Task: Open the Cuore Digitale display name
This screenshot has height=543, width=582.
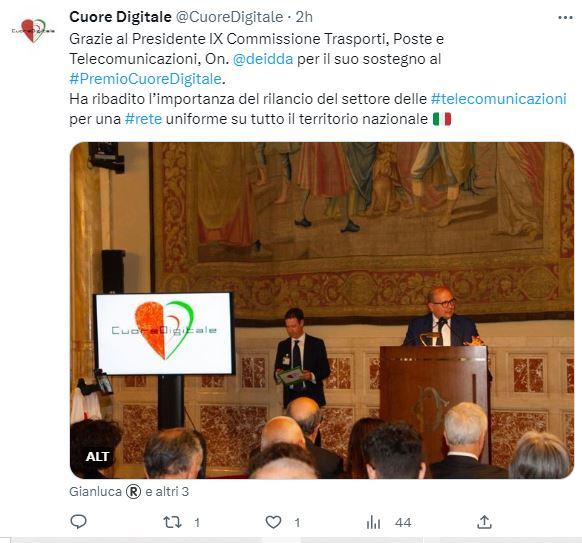Action: [x=120, y=17]
